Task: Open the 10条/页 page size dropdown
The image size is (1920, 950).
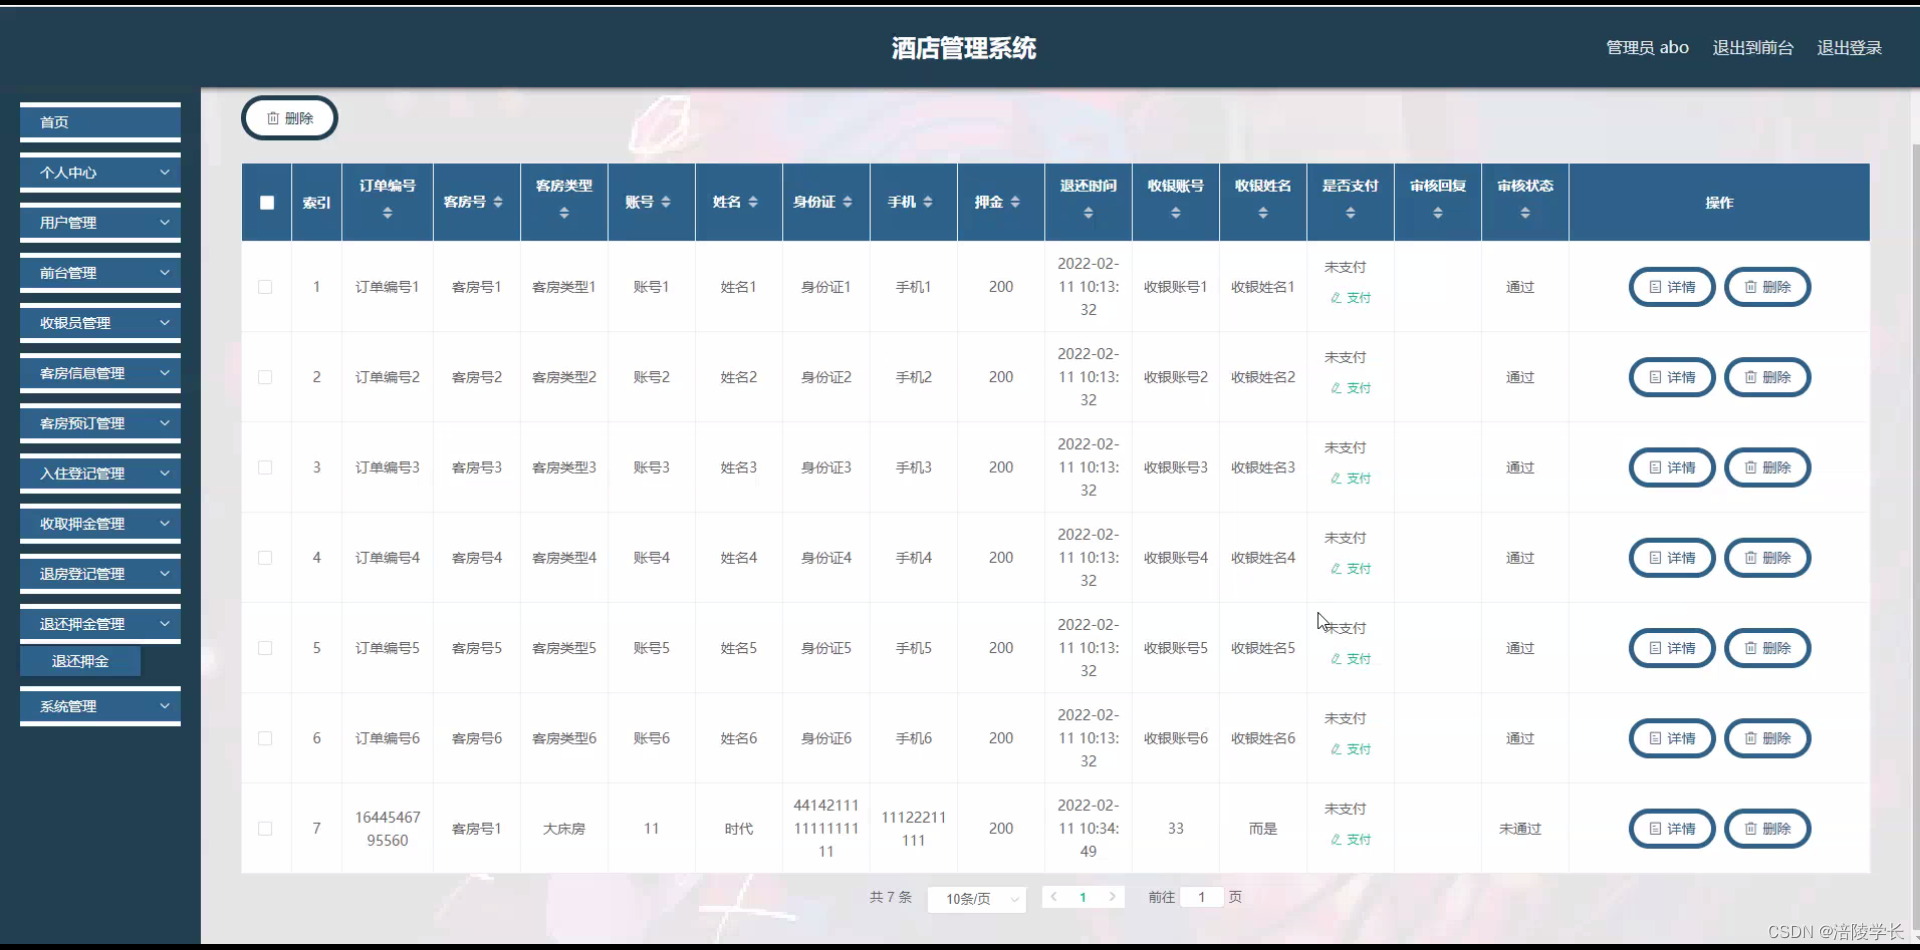Action: coord(976,898)
